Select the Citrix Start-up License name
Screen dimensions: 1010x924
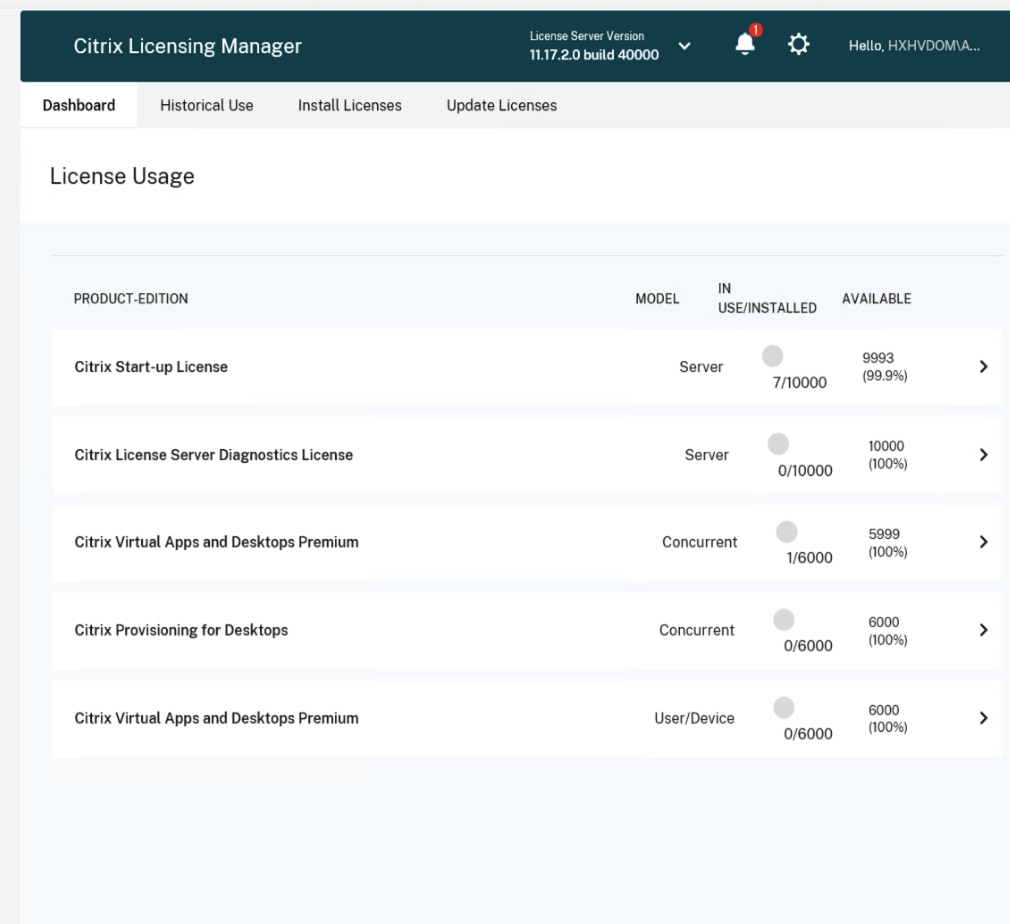coord(151,367)
